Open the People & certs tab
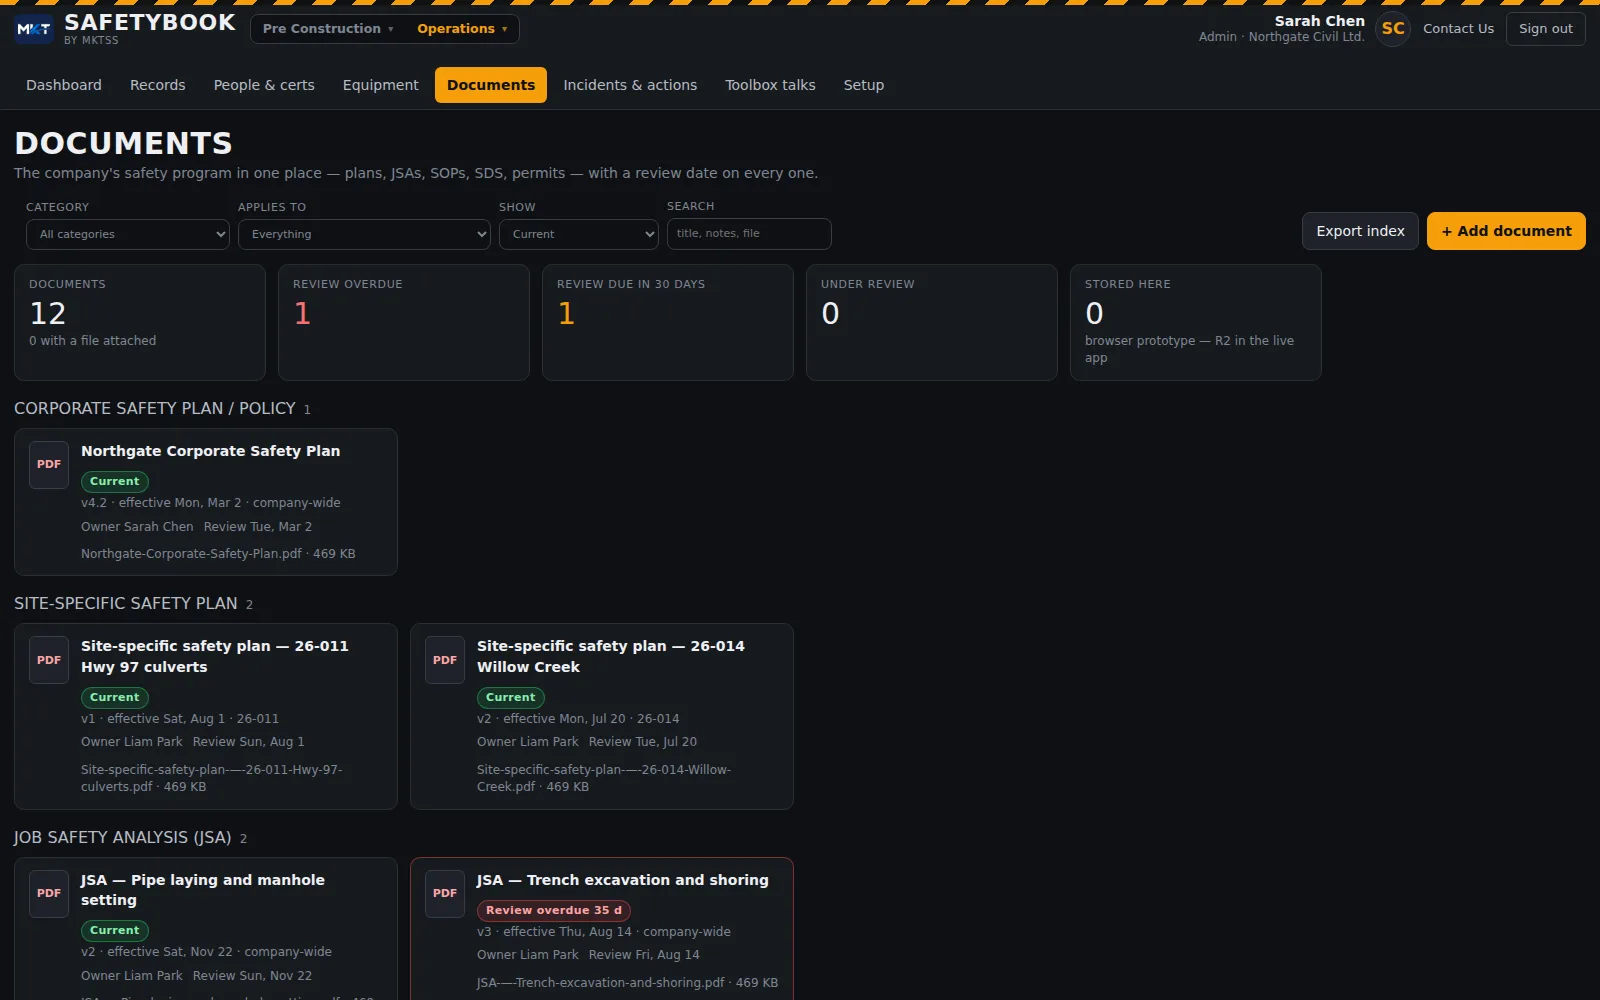Image resolution: width=1600 pixels, height=1000 pixels. pos(264,85)
